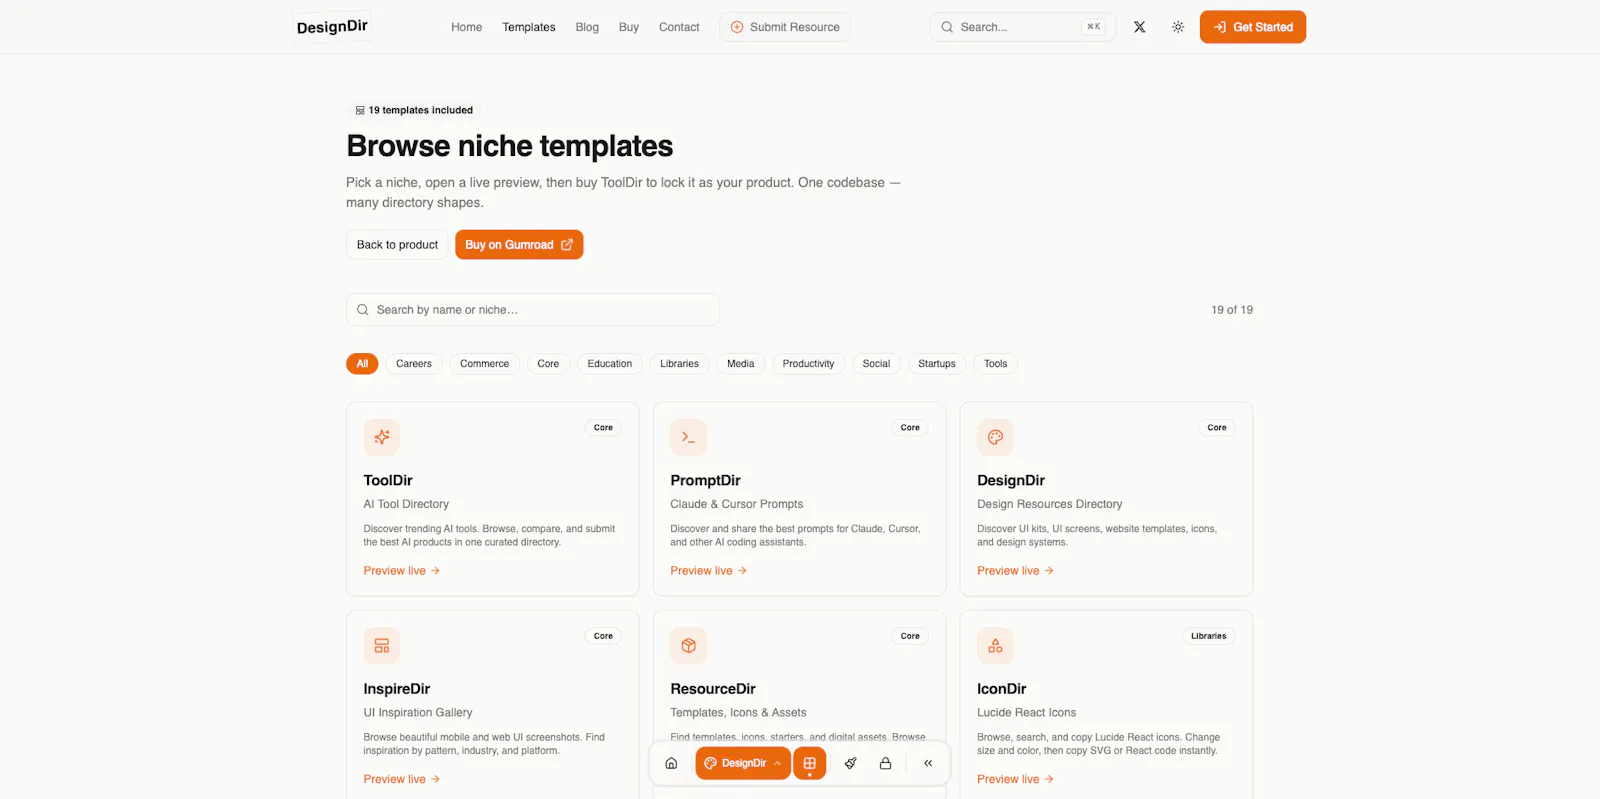Select the All filter chip
Viewport: 1600px width, 799px height.
coord(362,364)
